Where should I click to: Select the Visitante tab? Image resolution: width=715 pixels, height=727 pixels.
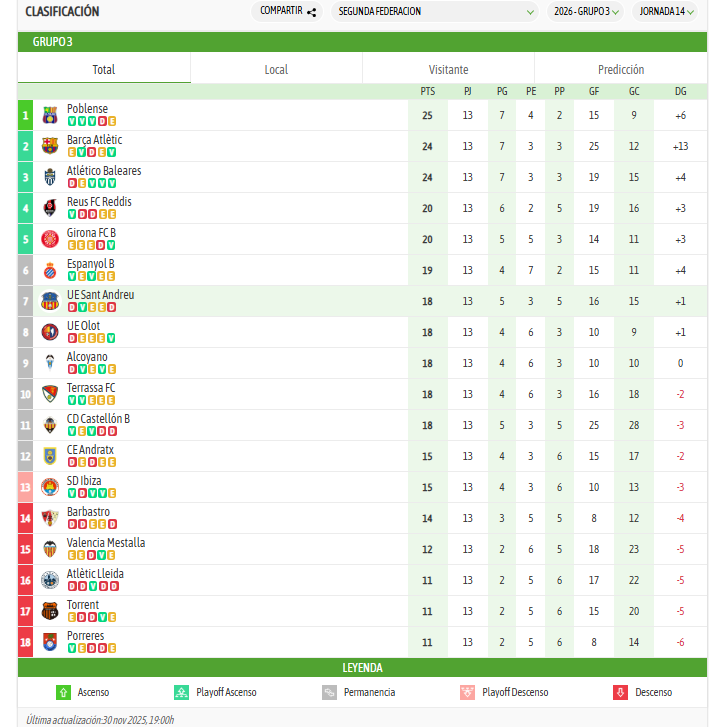448,69
